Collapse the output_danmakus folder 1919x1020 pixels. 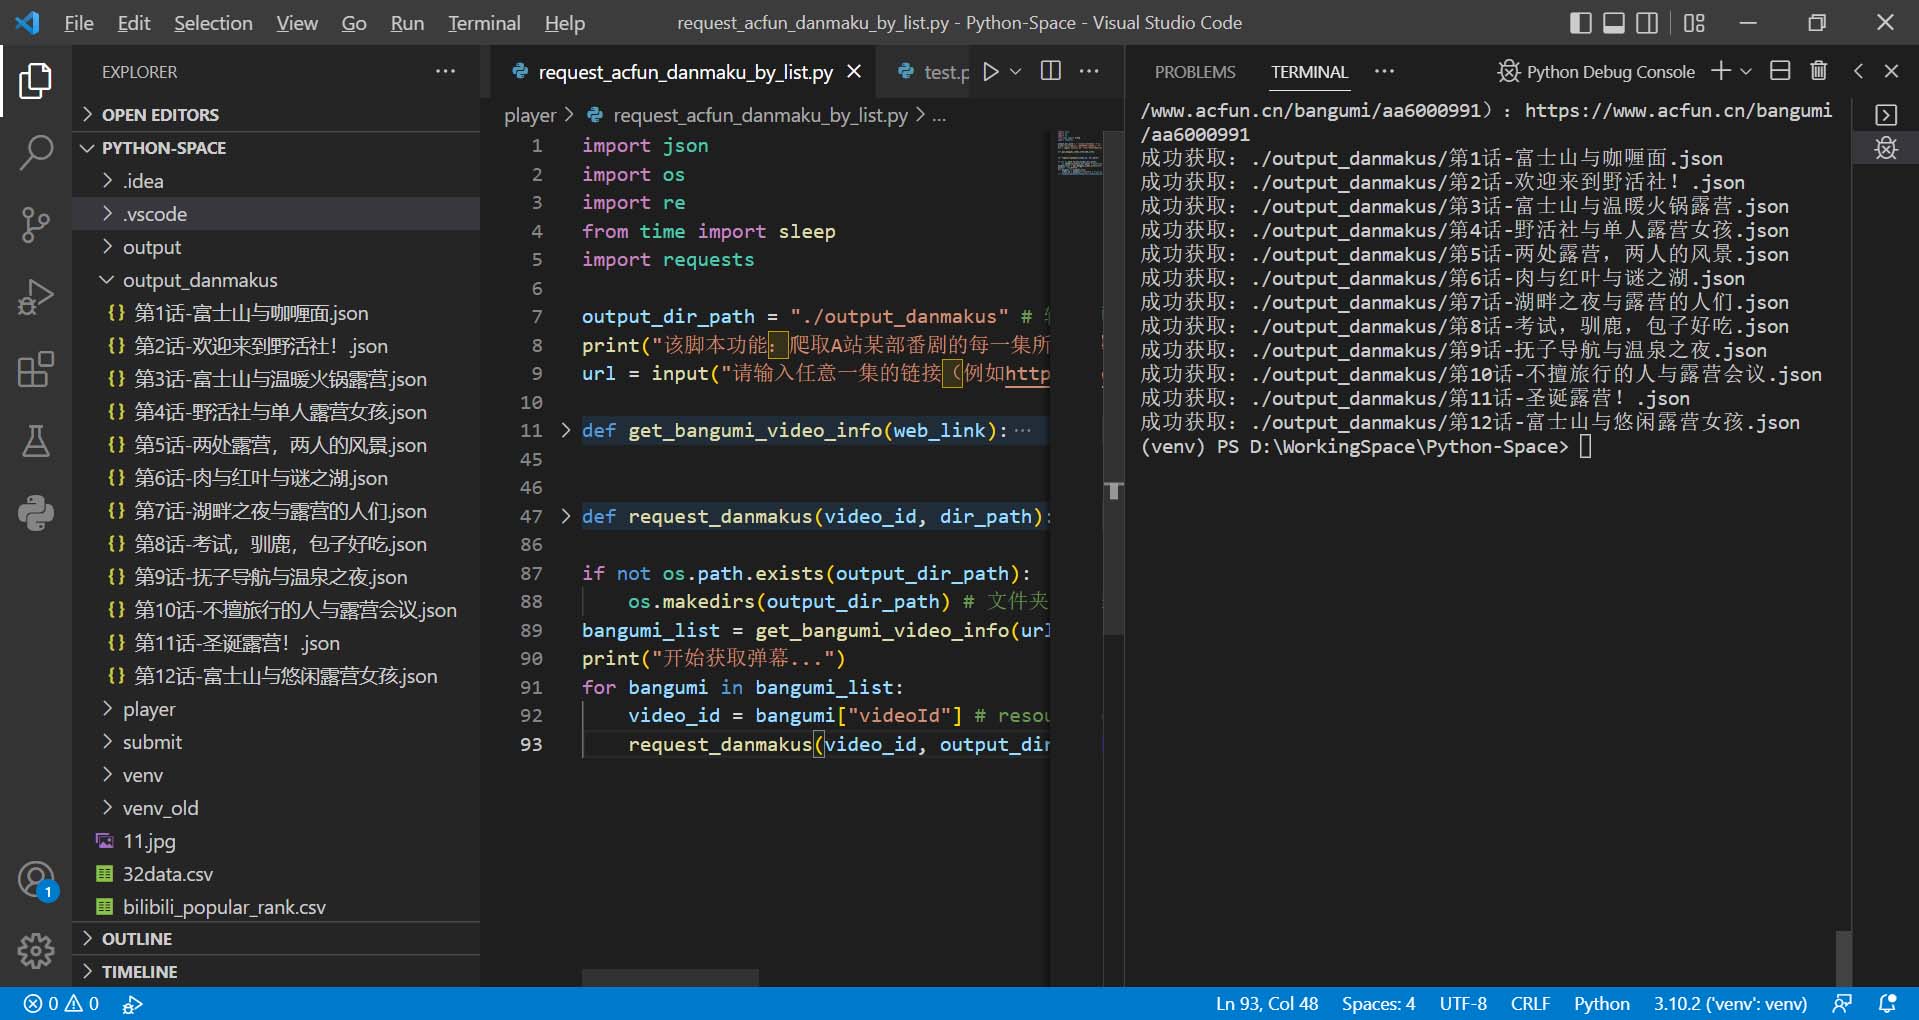[x=276, y=280]
